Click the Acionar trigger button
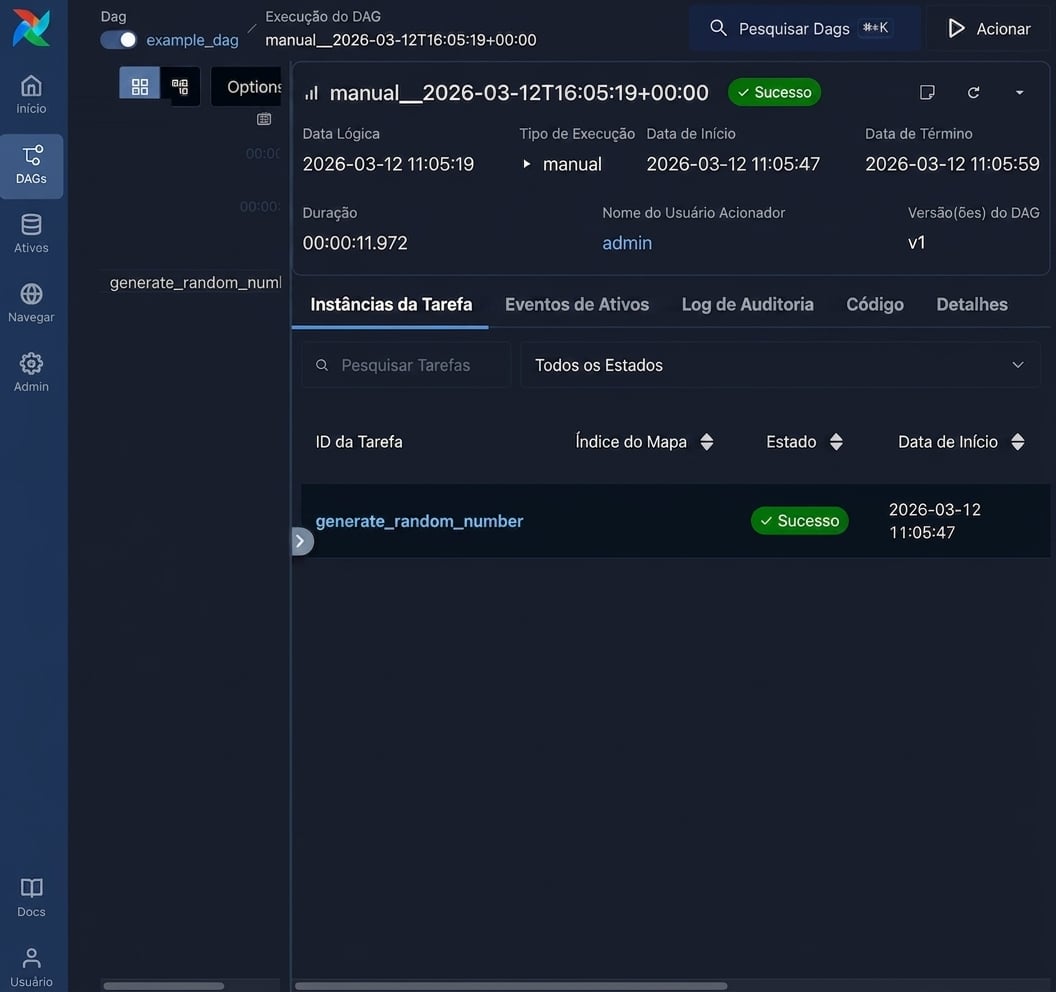This screenshot has height=992, width=1056. [989, 28]
